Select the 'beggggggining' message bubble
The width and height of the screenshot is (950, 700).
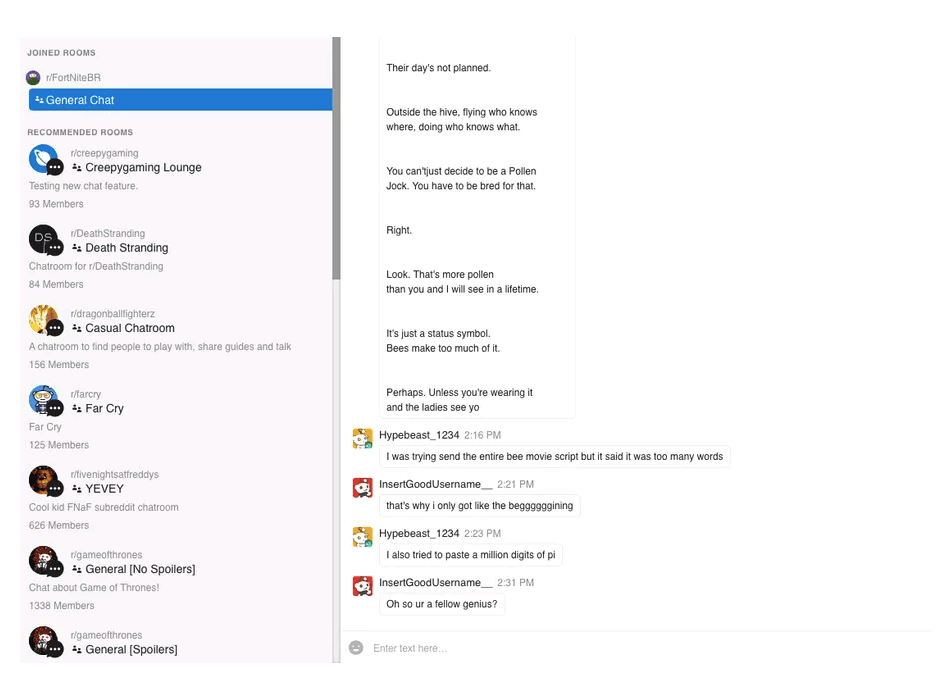pyautogui.click(x=480, y=506)
